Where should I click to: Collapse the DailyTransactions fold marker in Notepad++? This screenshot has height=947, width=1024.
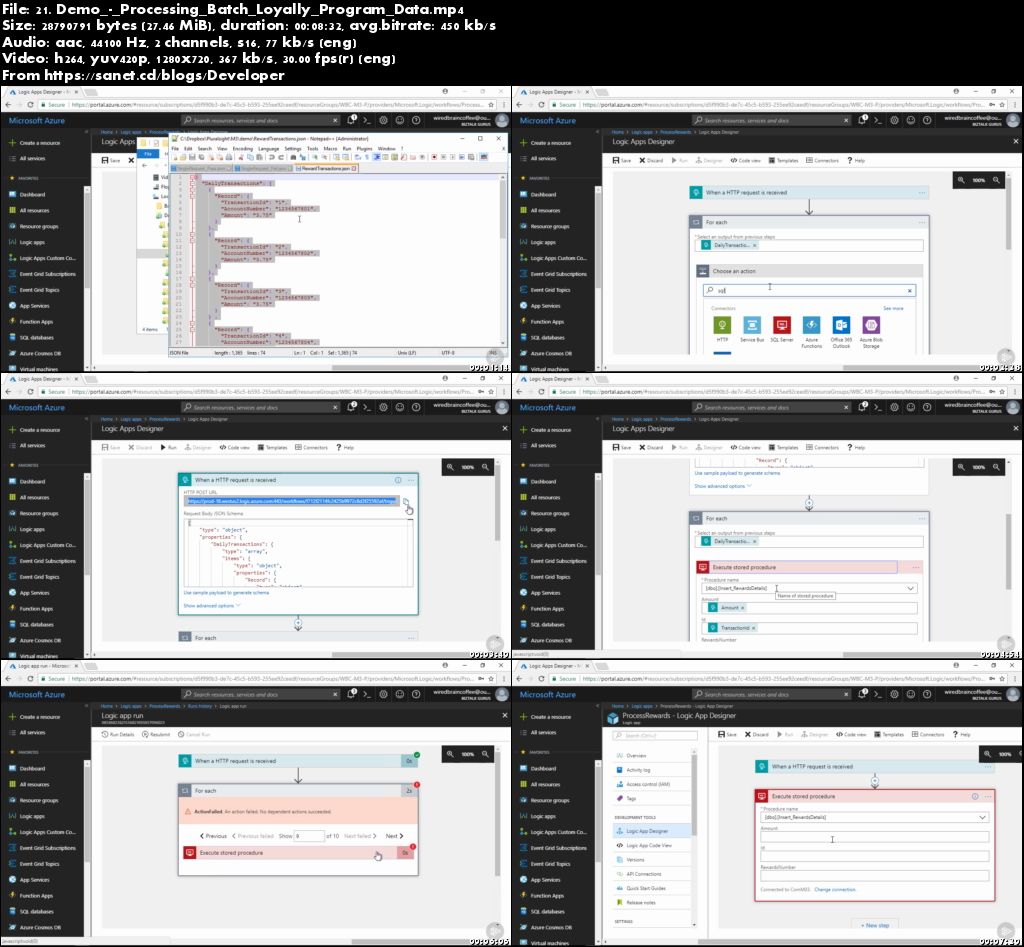coord(193,184)
